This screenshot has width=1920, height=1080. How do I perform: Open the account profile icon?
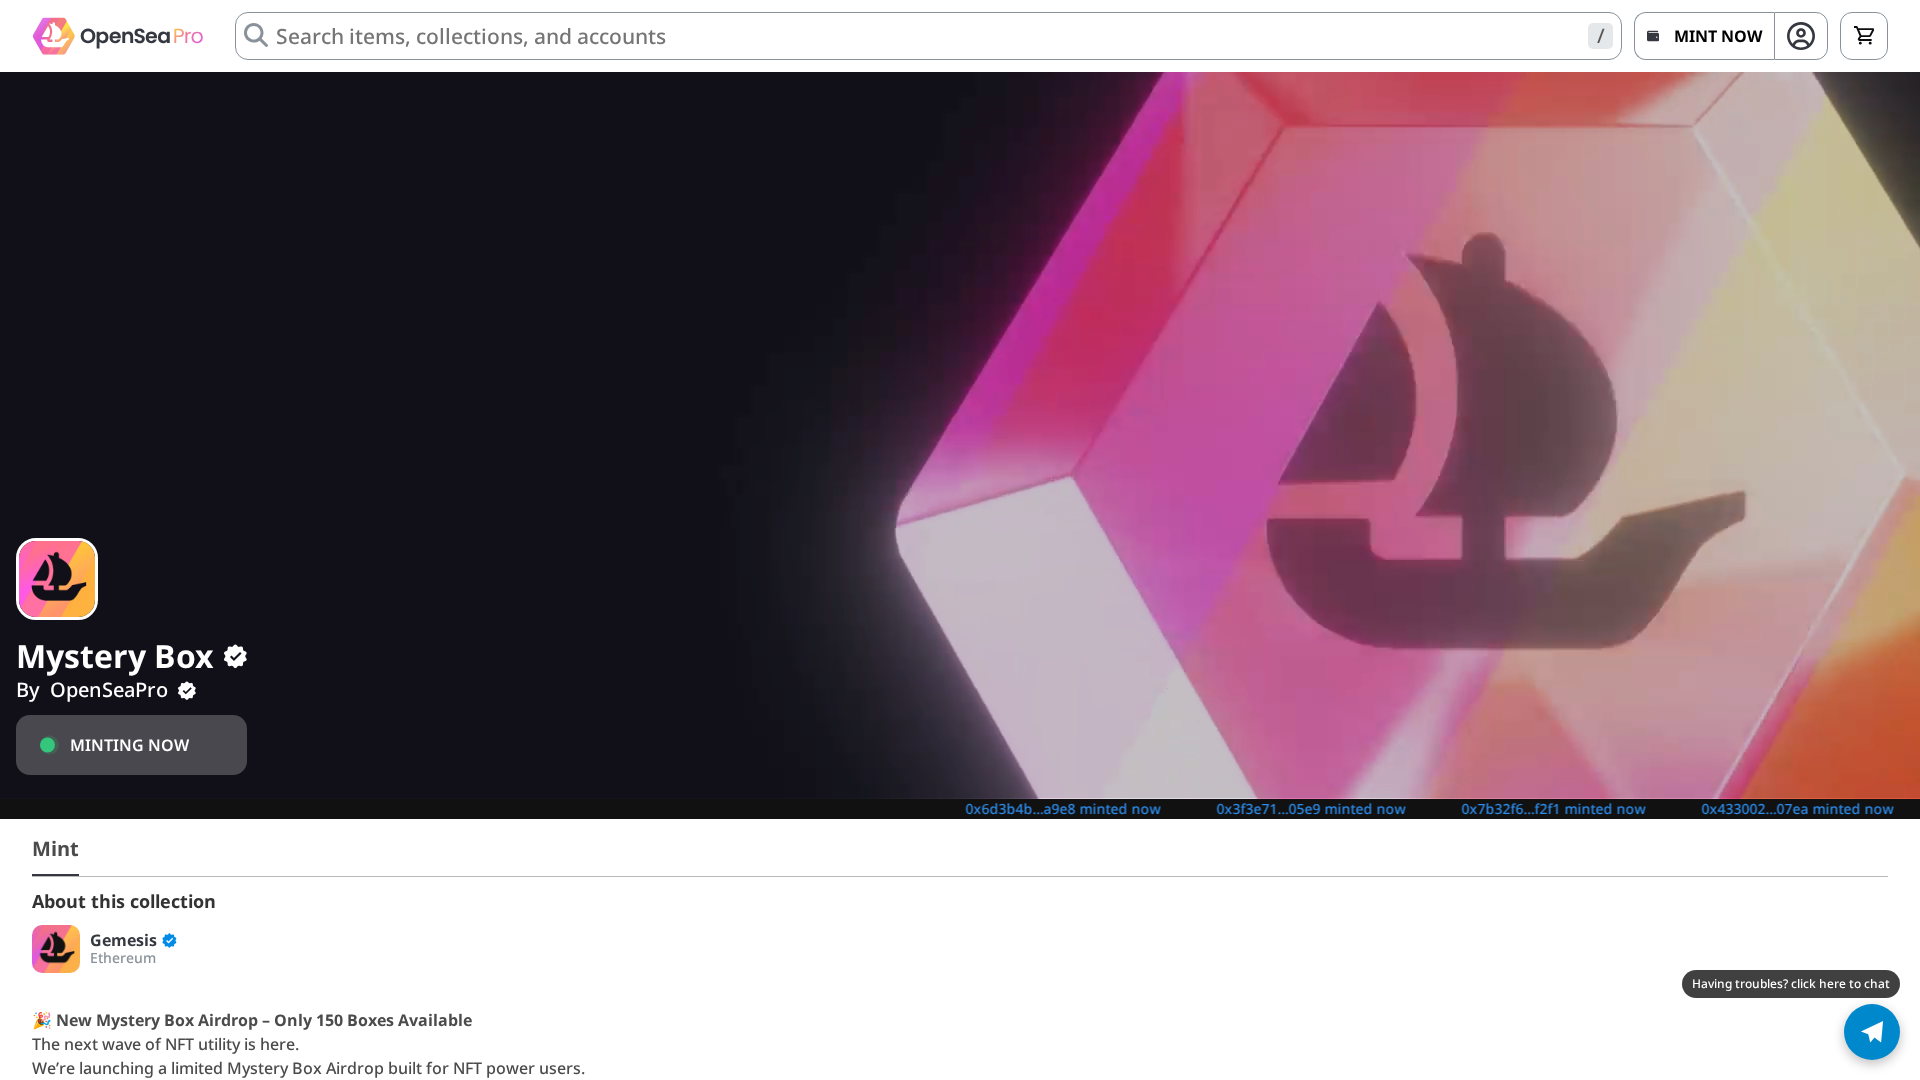tap(1801, 36)
